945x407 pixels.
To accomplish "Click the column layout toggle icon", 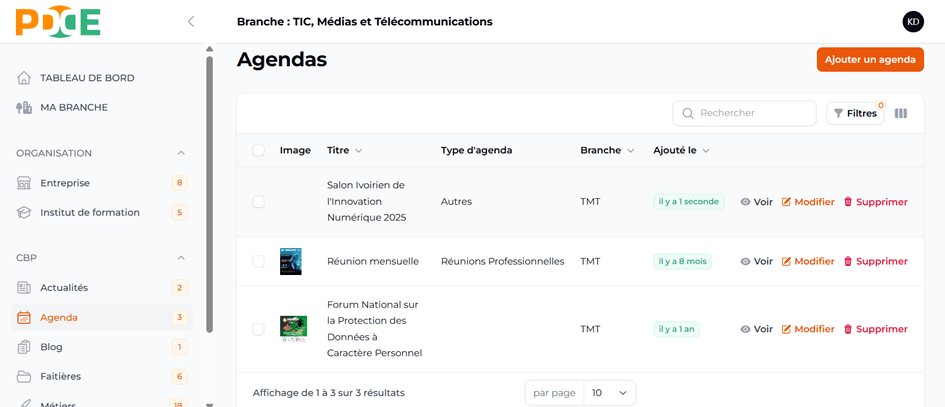I will [901, 114].
